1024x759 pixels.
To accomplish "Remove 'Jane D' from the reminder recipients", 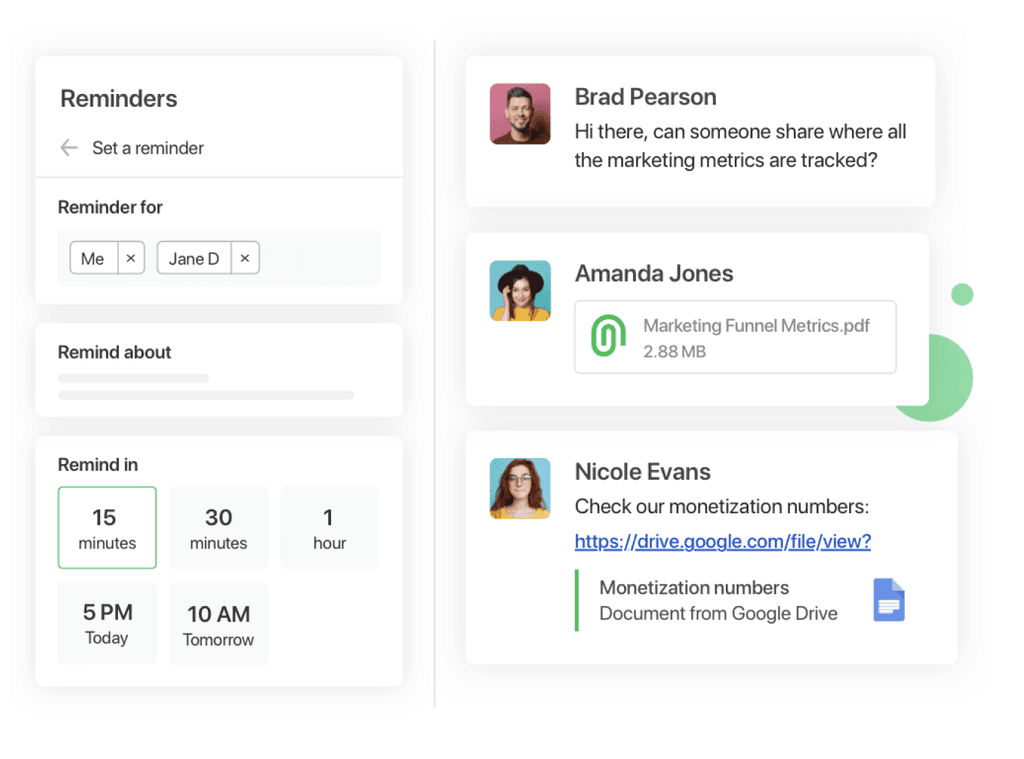I will (244, 257).
